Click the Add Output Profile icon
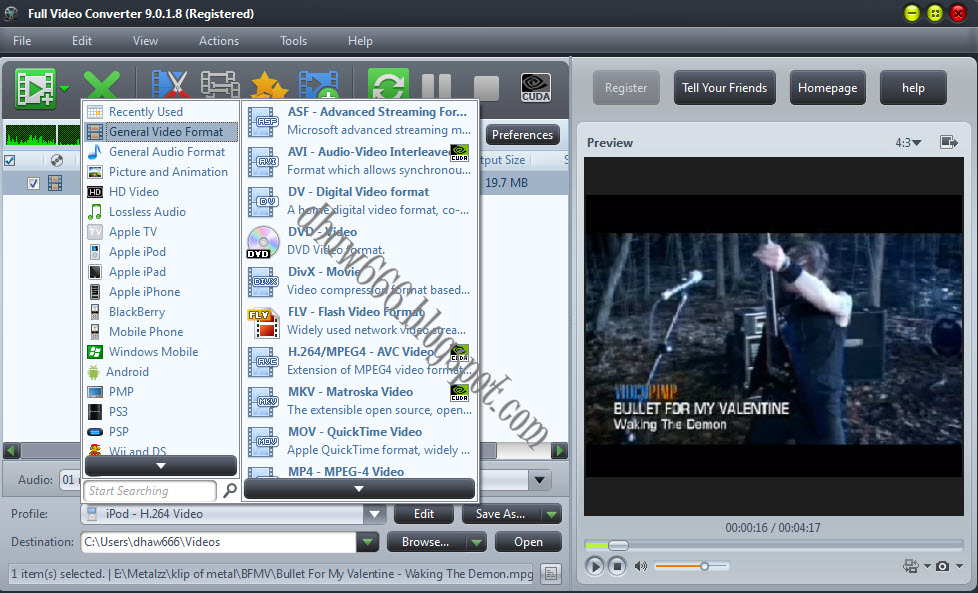Image resolution: width=978 pixels, height=593 pixels. coord(319,85)
